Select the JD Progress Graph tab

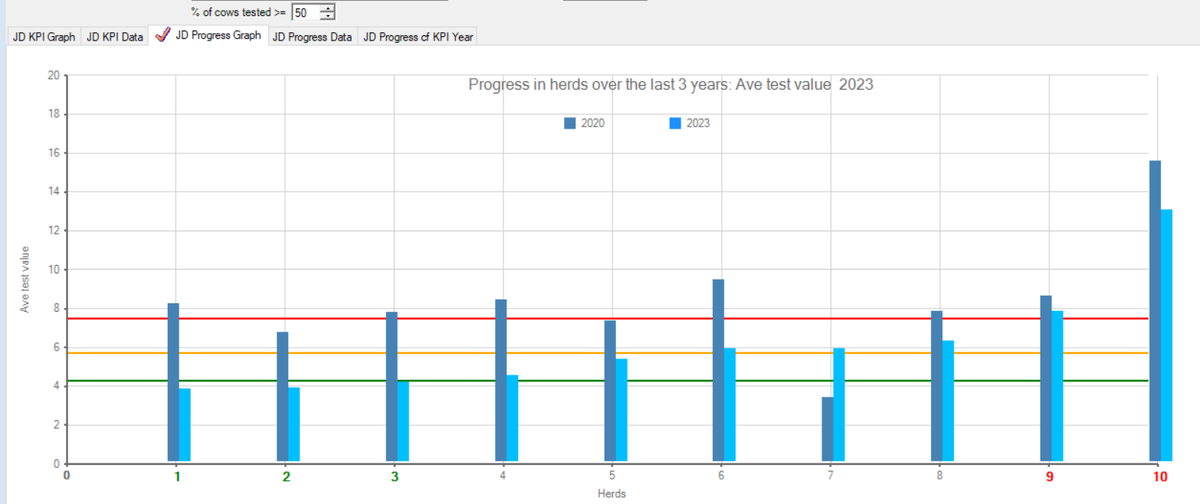pos(209,36)
